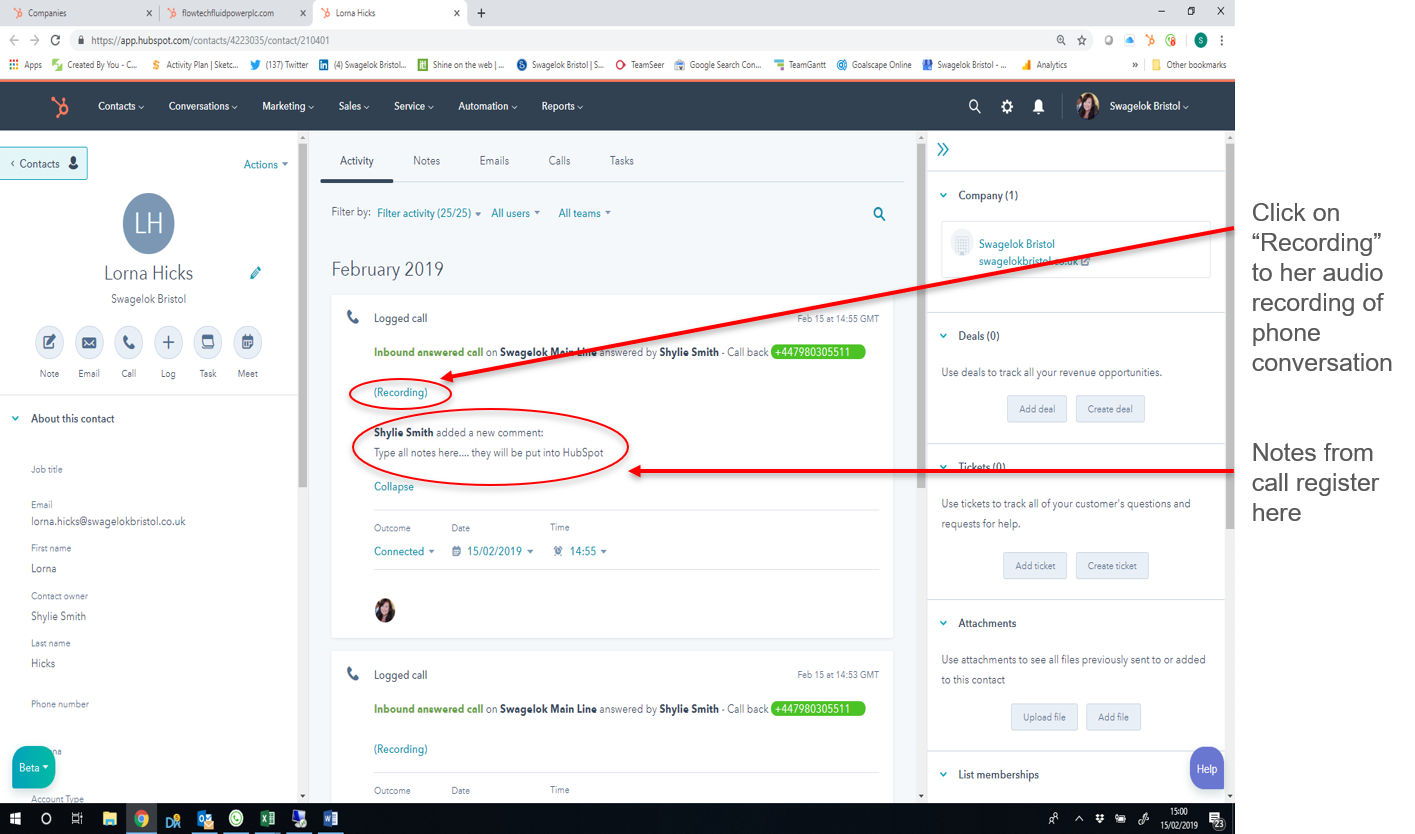Open Word from the taskbar
1415x834 pixels.
pyautogui.click(x=329, y=818)
